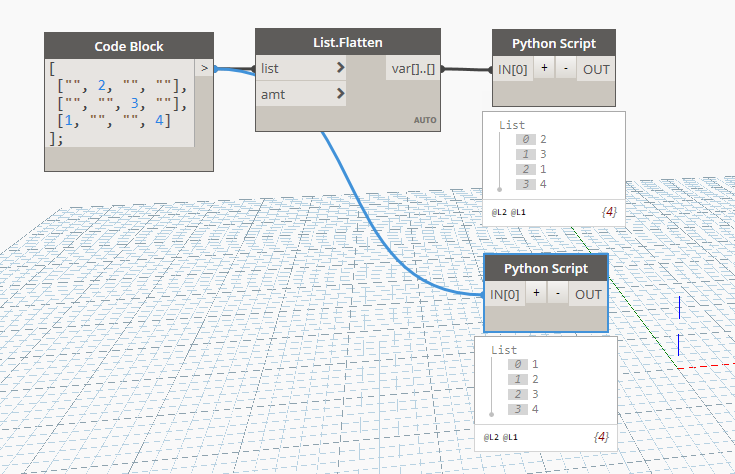
Task: Click {4} item count in upper preview
Action: (609, 212)
